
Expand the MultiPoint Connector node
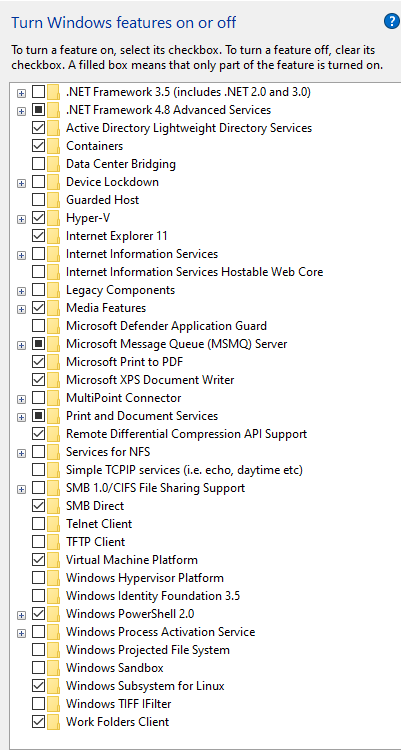pos(21,399)
